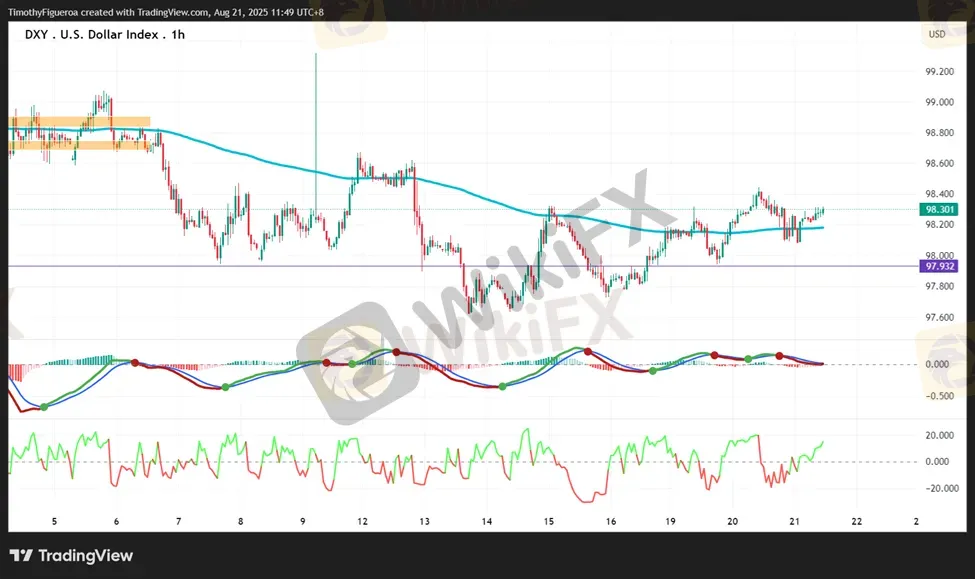Click the TradingView logo icon
Viewport: 975px width, 579px height.
coord(19,556)
